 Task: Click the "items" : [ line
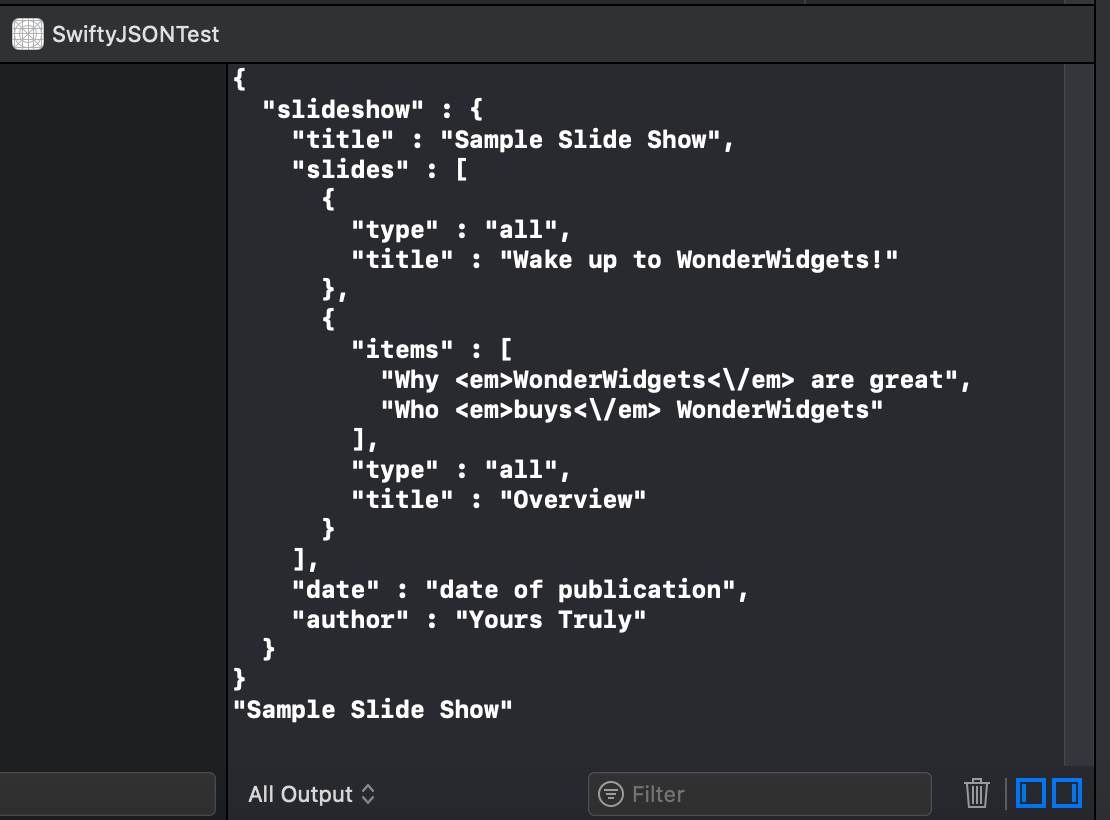432,349
